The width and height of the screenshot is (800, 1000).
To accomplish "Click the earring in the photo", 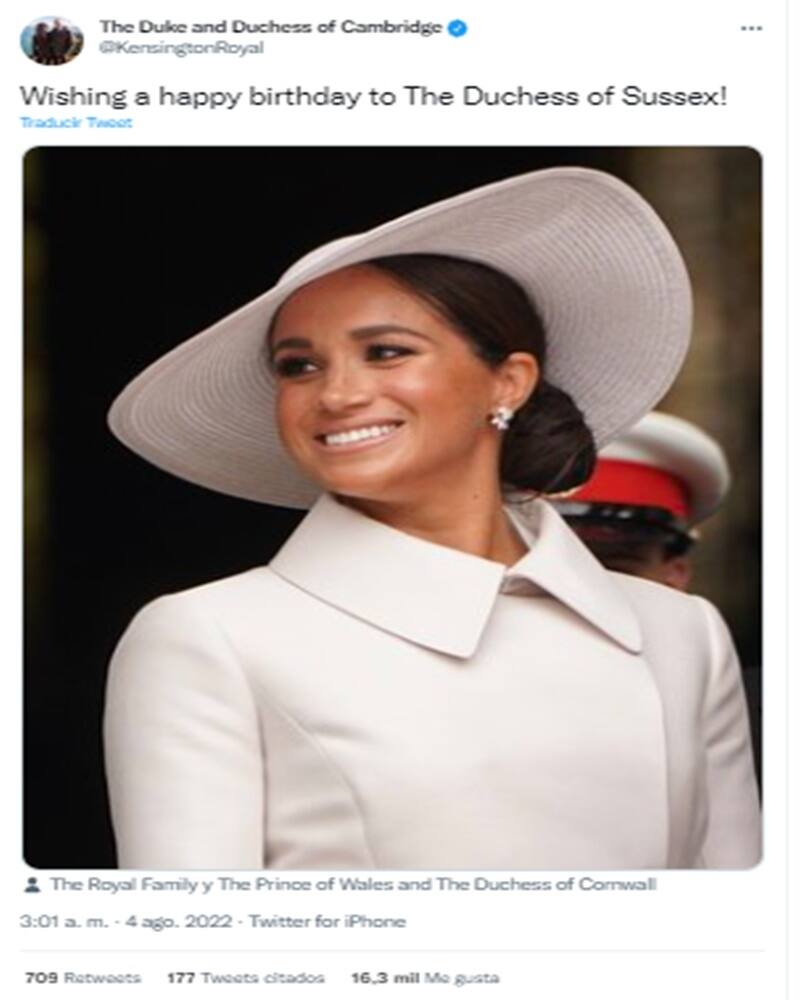I will (x=501, y=418).
